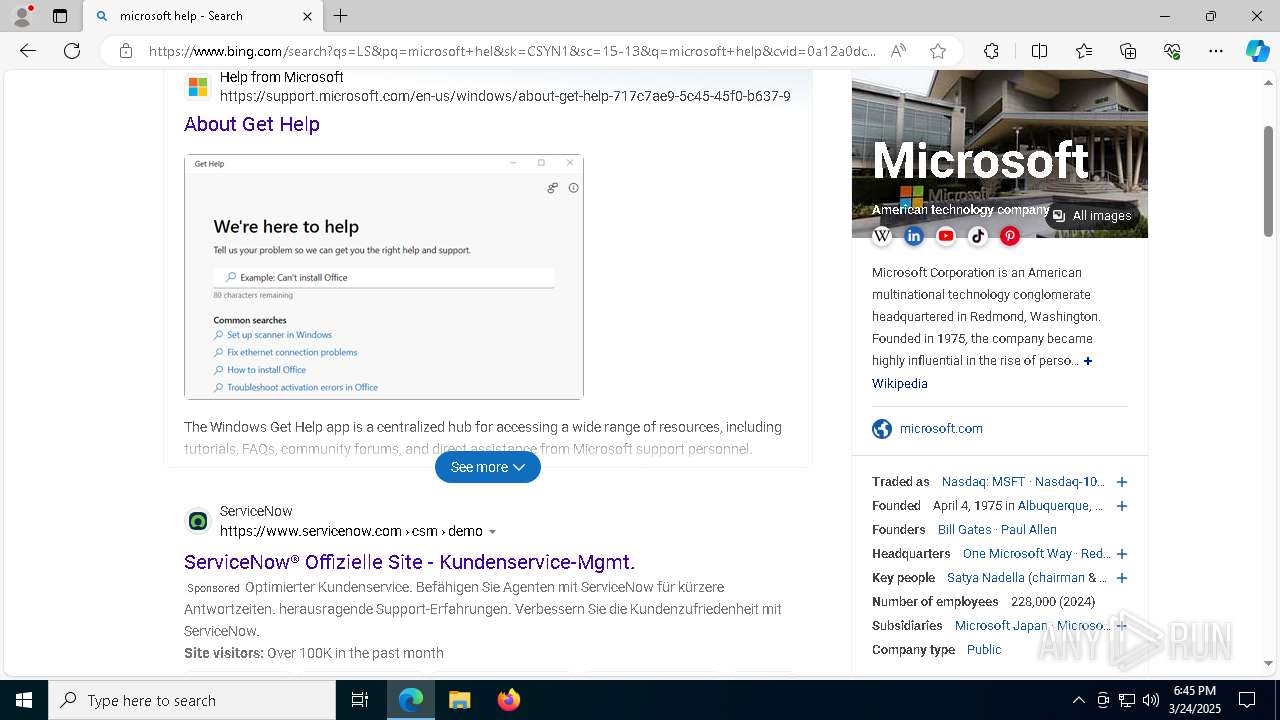View All images of Microsoft
This screenshot has height=720, width=1280.
tap(1092, 215)
